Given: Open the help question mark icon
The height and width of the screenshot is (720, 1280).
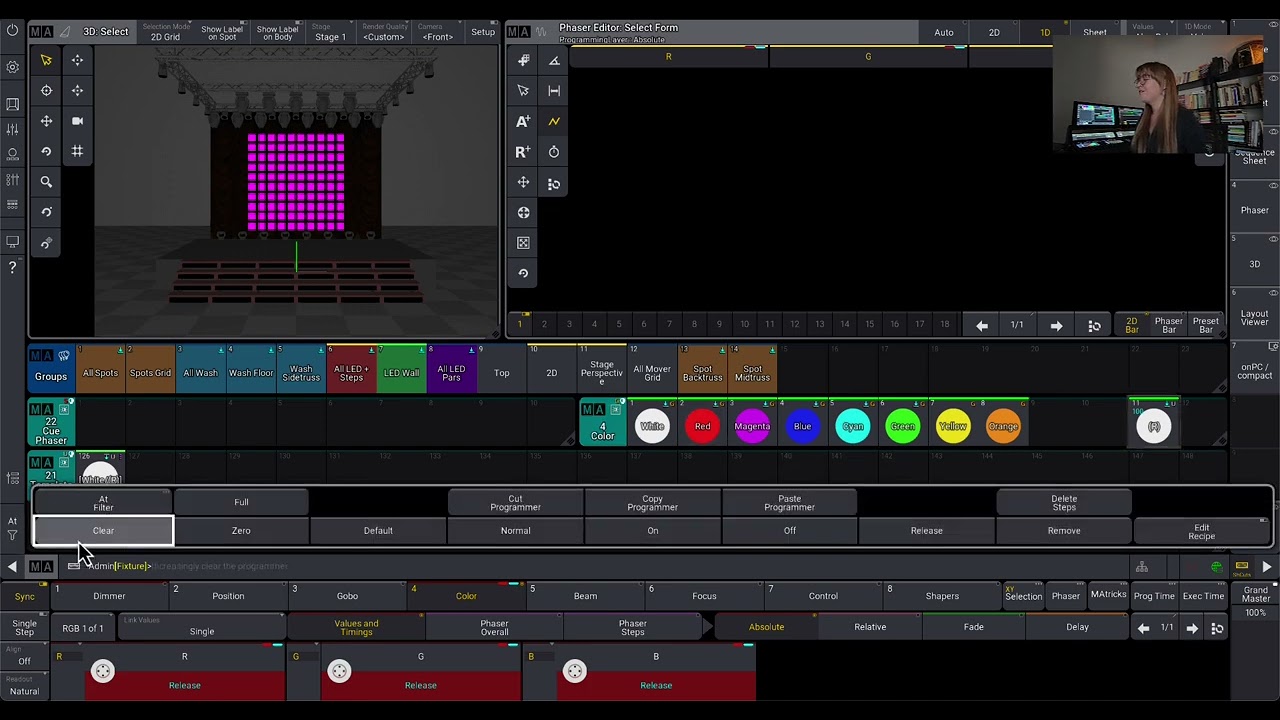Looking at the screenshot, I should click(12, 267).
